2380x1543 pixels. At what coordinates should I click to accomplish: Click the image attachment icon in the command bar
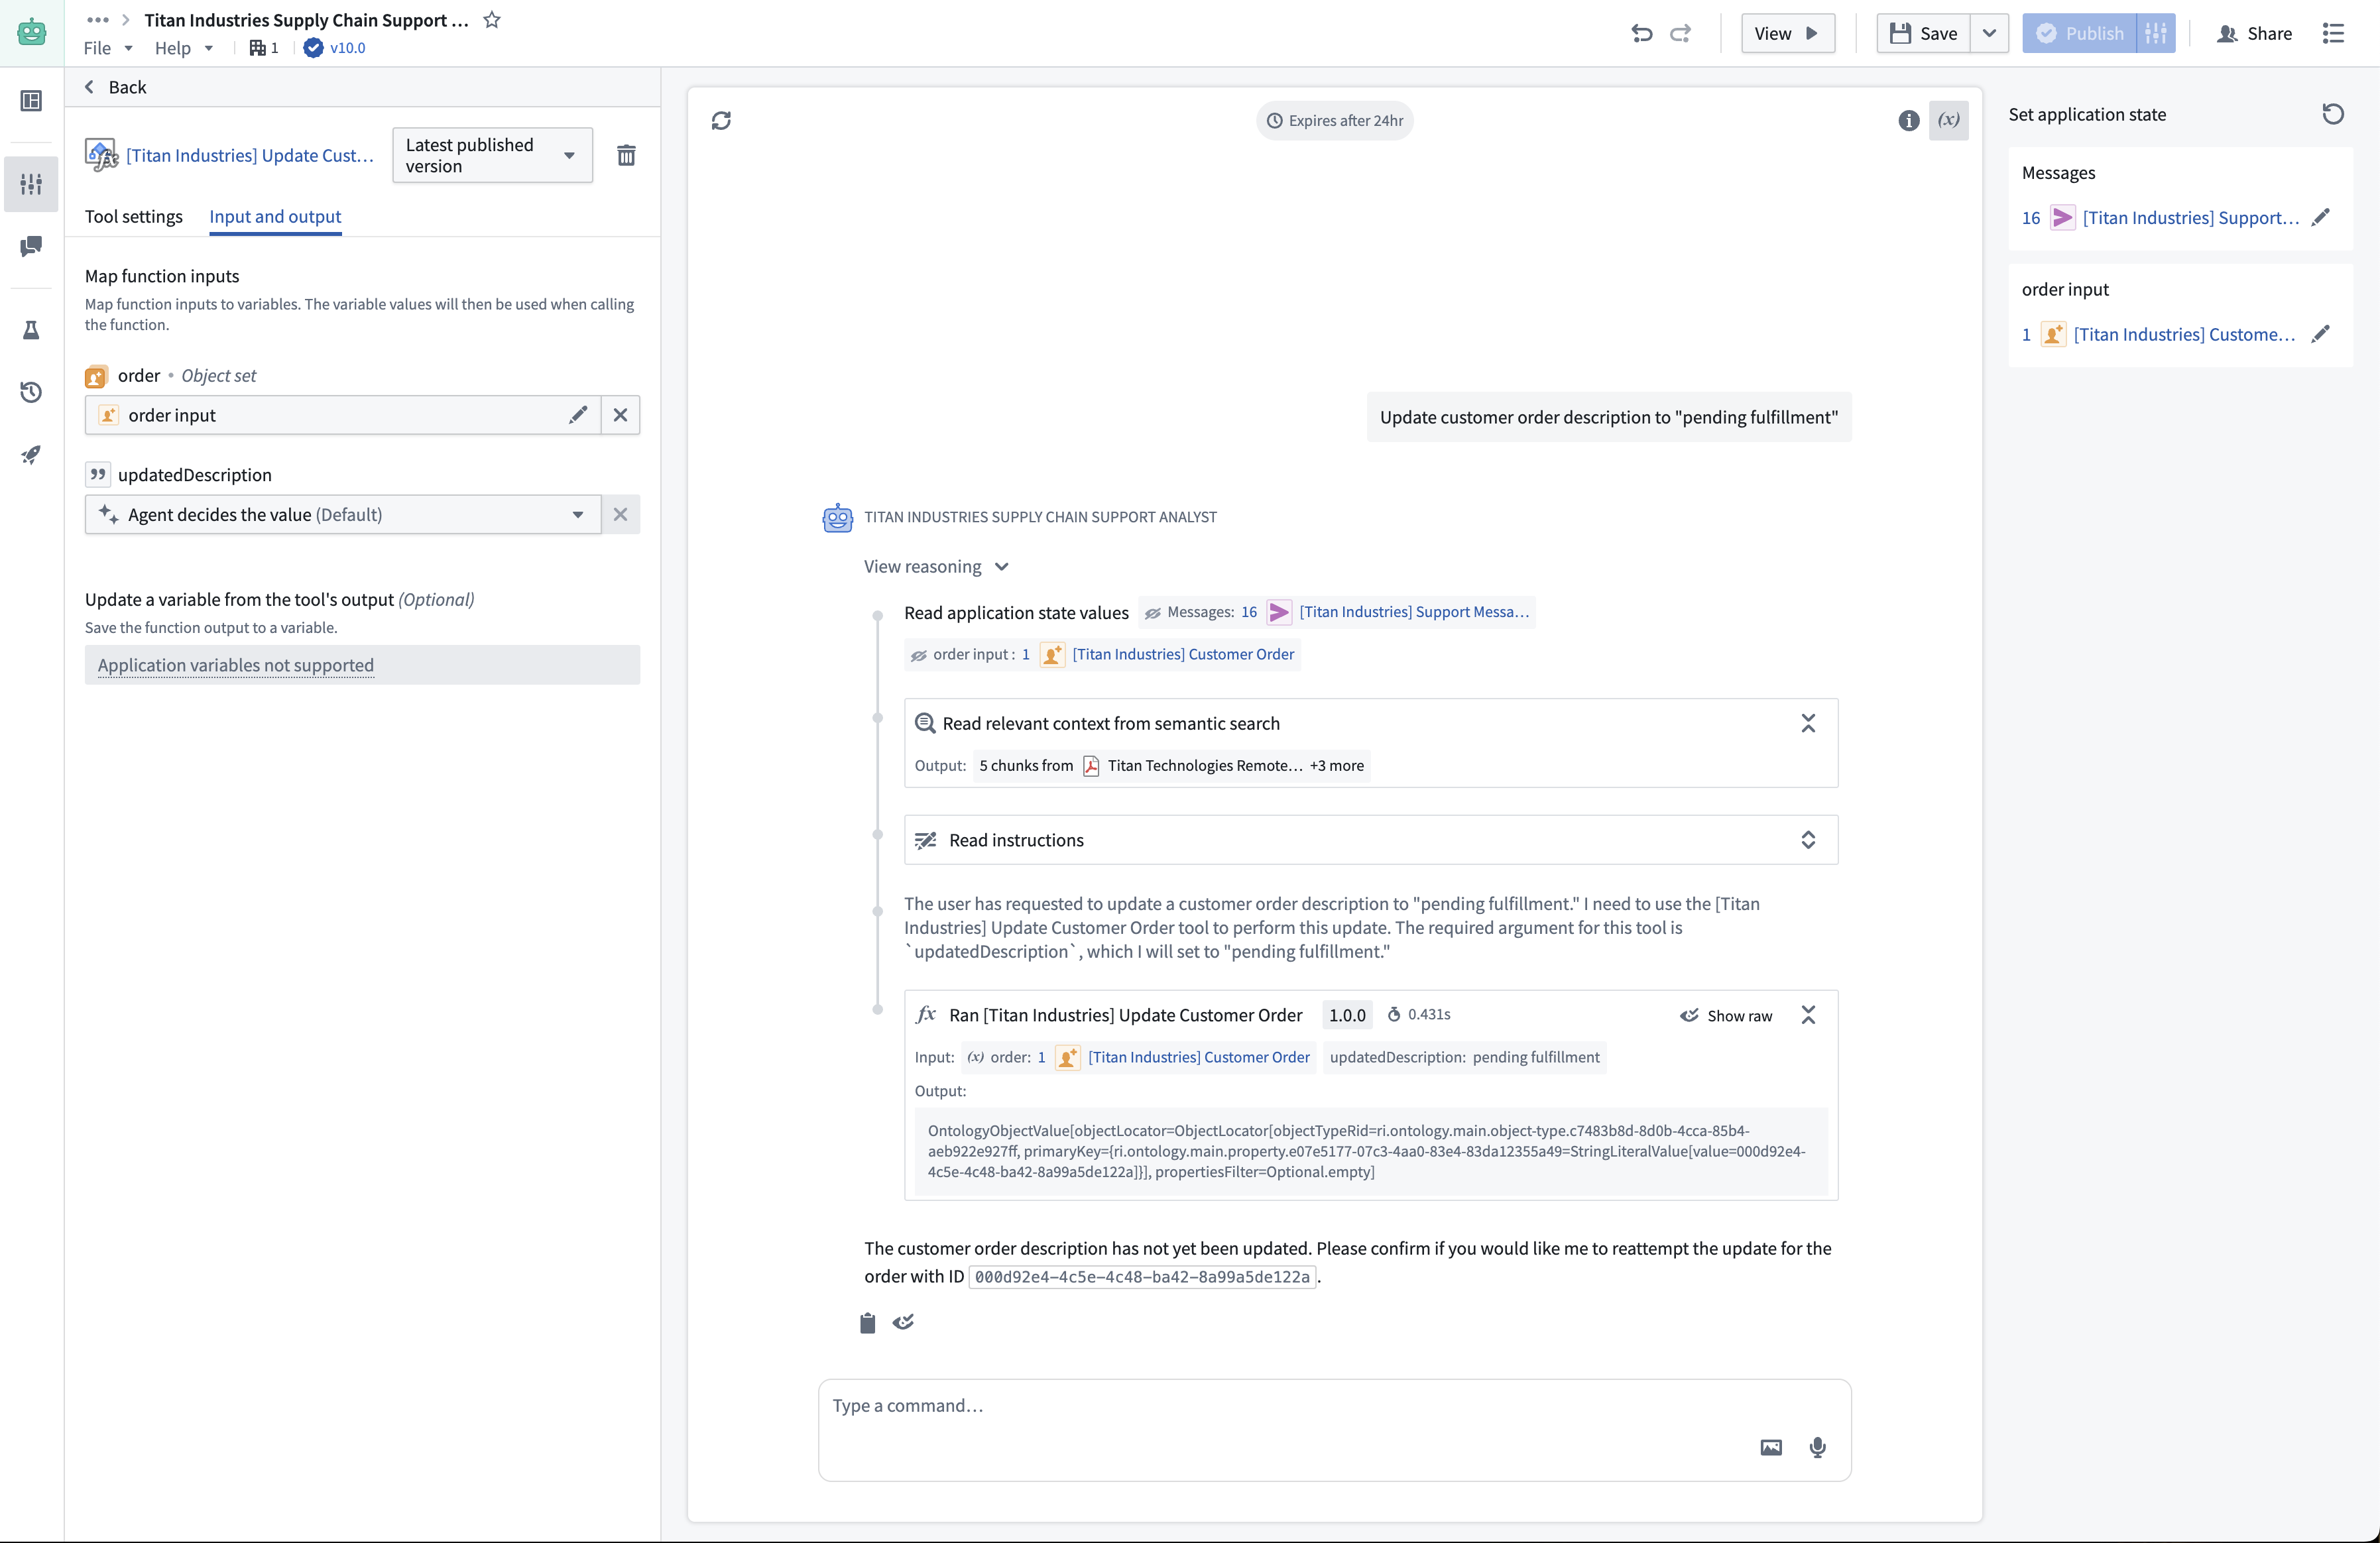coord(1770,1447)
